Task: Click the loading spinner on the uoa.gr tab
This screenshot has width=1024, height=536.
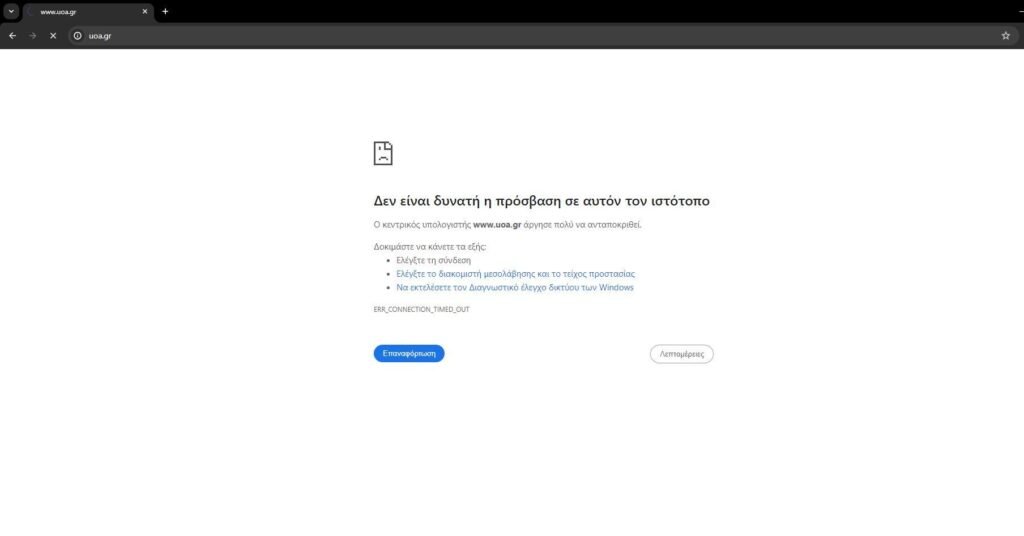Action: pos(31,12)
